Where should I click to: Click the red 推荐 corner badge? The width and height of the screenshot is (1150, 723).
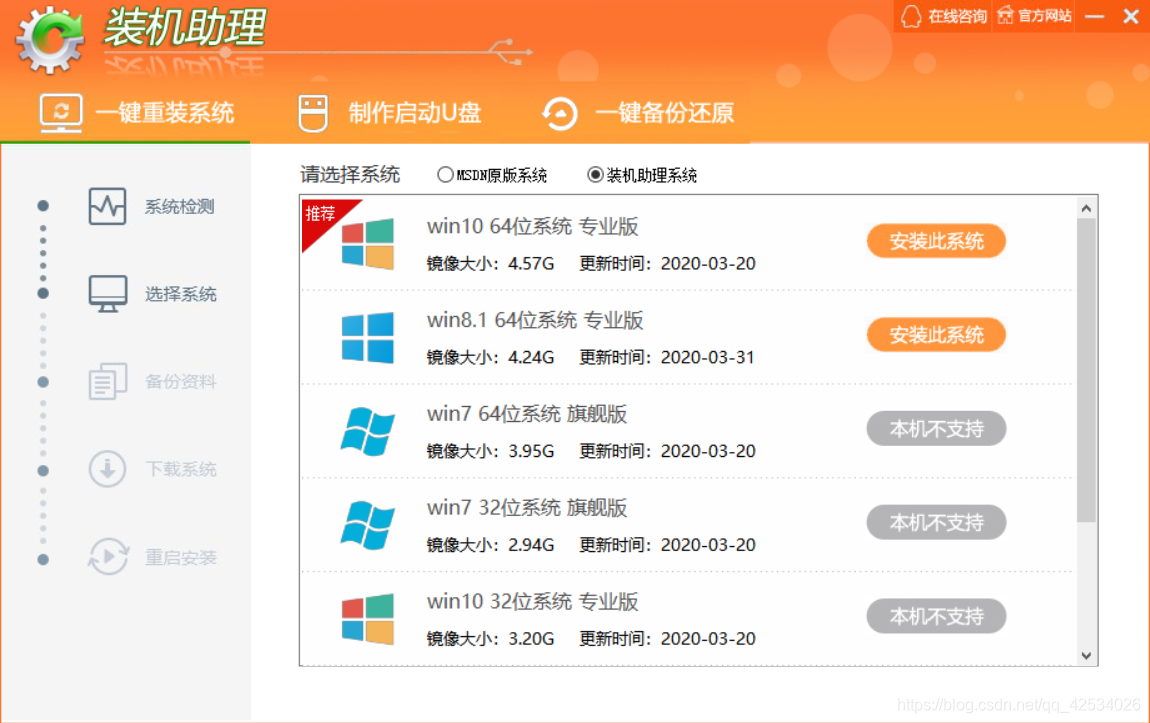(x=323, y=218)
